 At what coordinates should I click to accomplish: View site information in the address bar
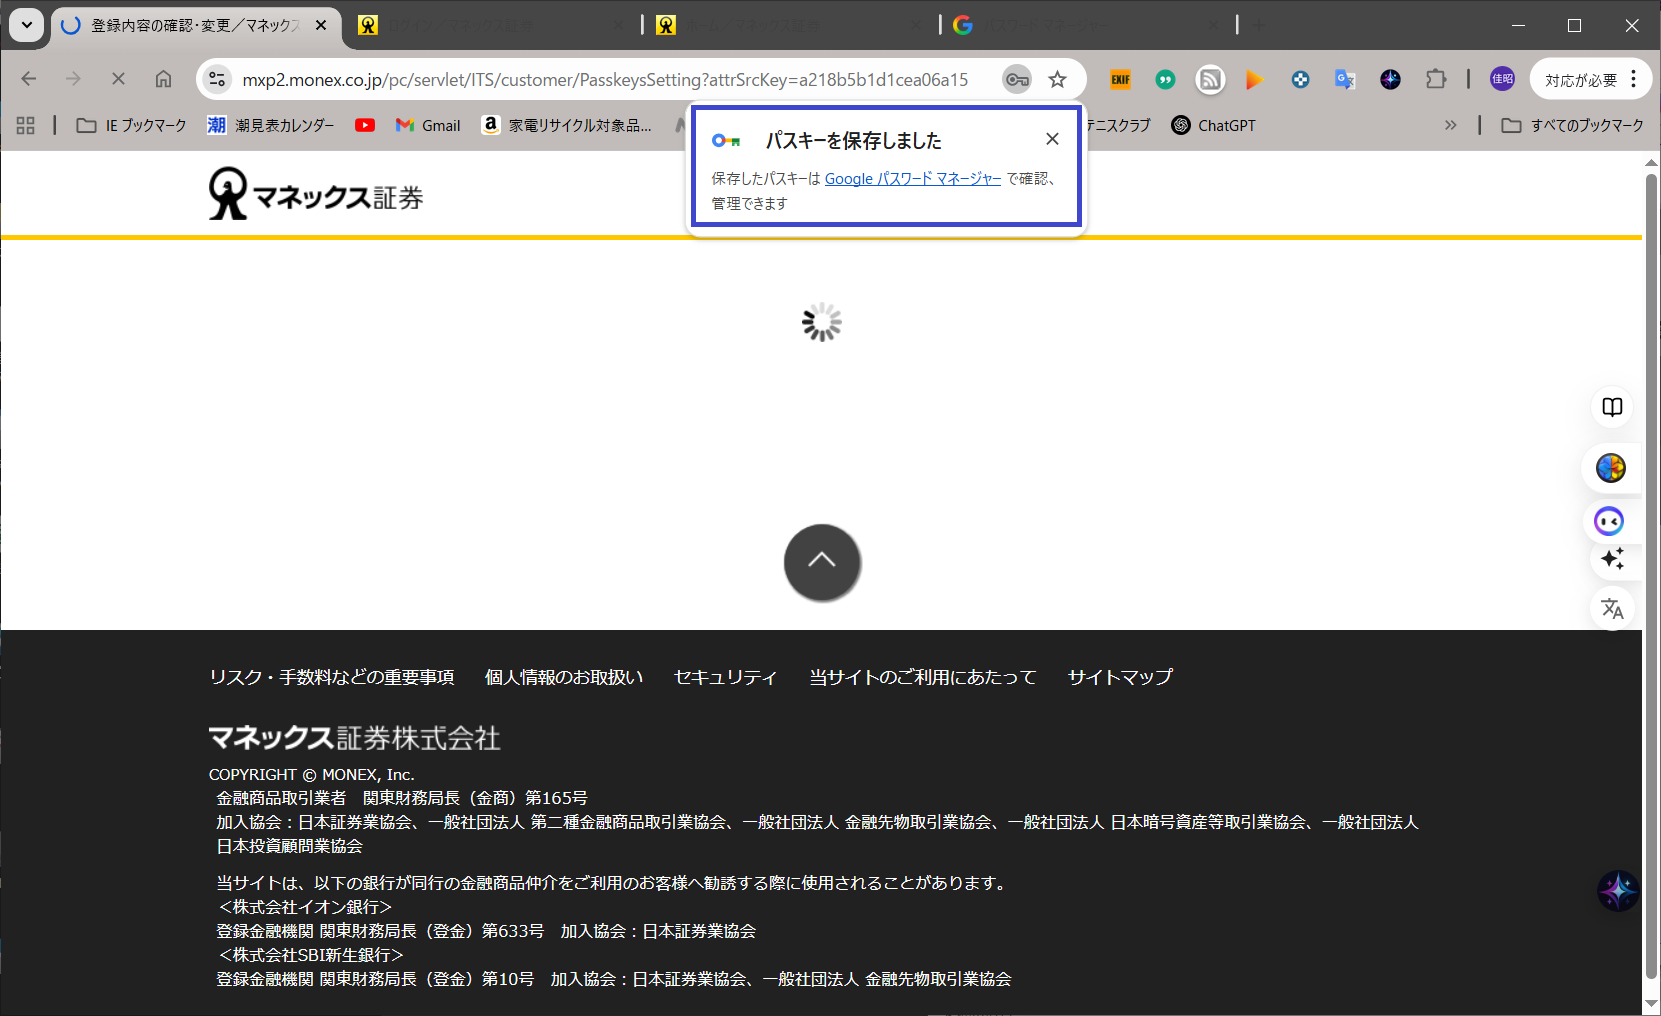tap(217, 80)
